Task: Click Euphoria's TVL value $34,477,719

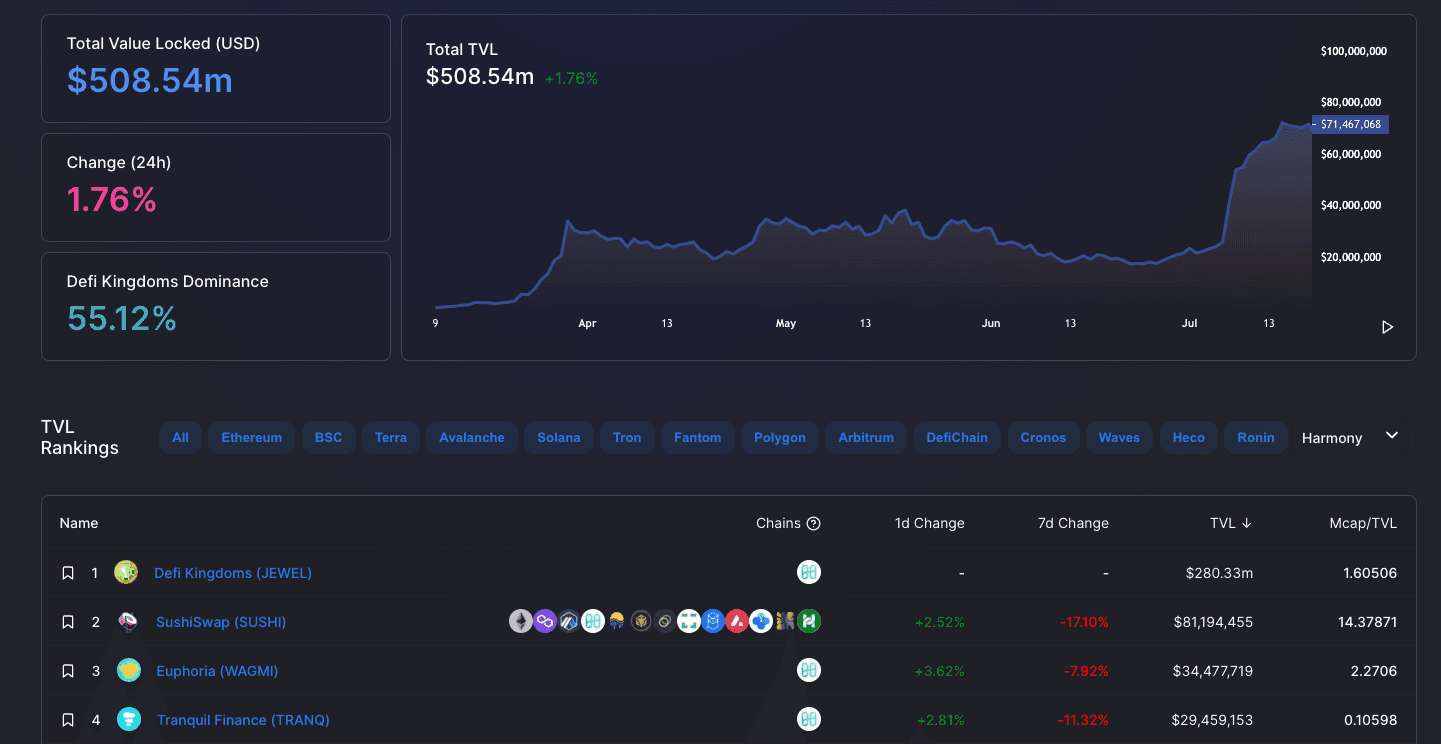Action: tap(1213, 671)
